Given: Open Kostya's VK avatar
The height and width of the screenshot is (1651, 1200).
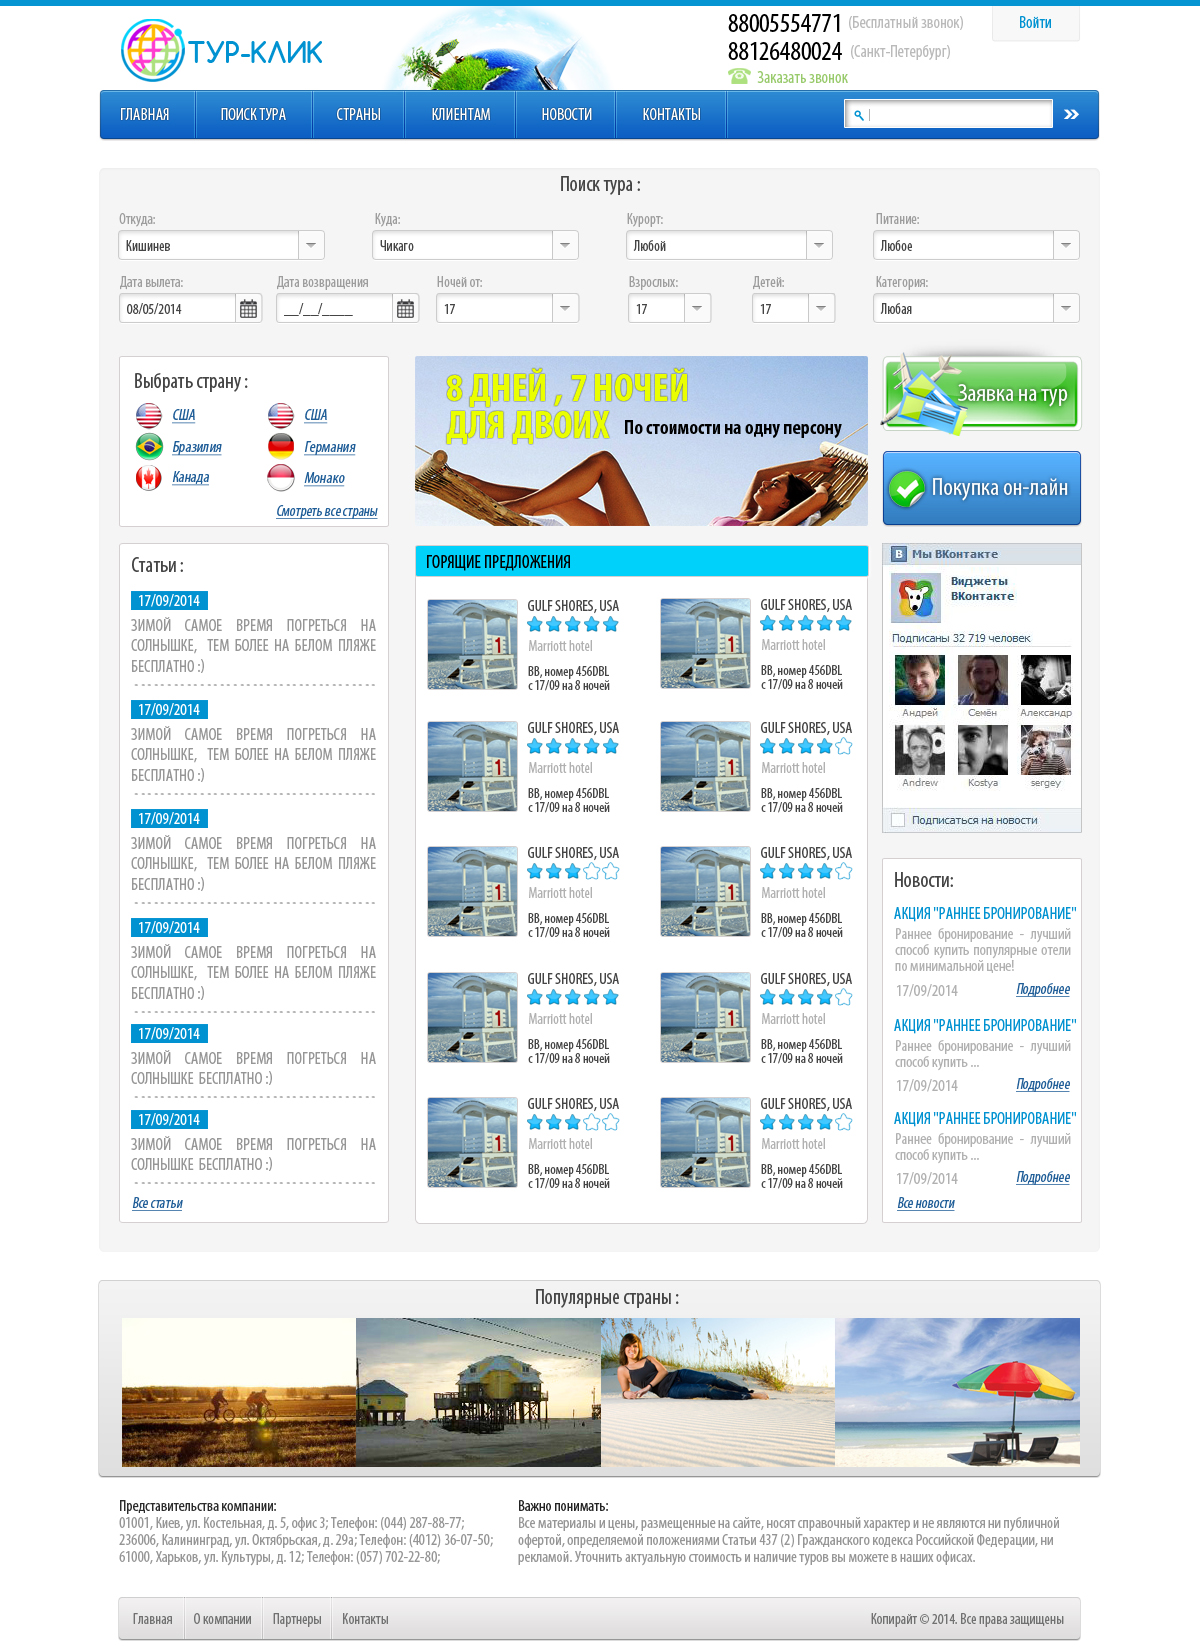Looking at the screenshot, I should coord(983,750).
